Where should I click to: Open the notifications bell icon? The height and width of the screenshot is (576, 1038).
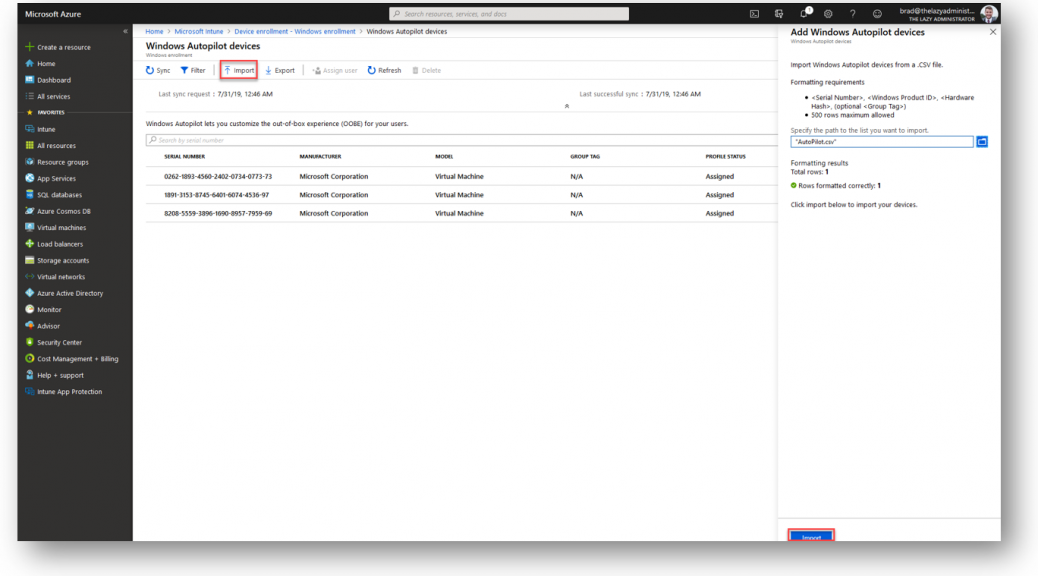[x=804, y=13]
